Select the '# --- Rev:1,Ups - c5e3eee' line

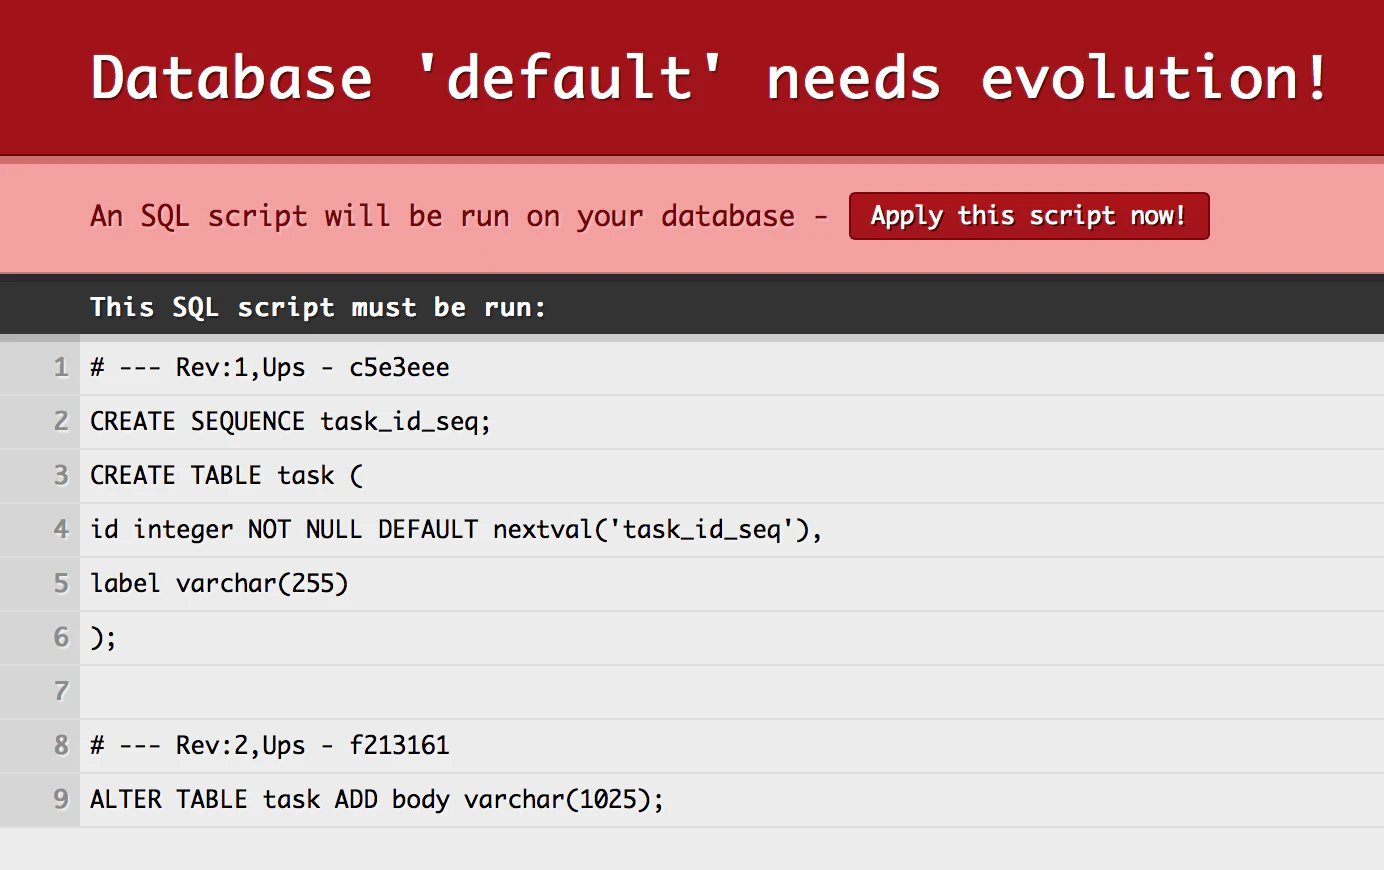(270, 368)
